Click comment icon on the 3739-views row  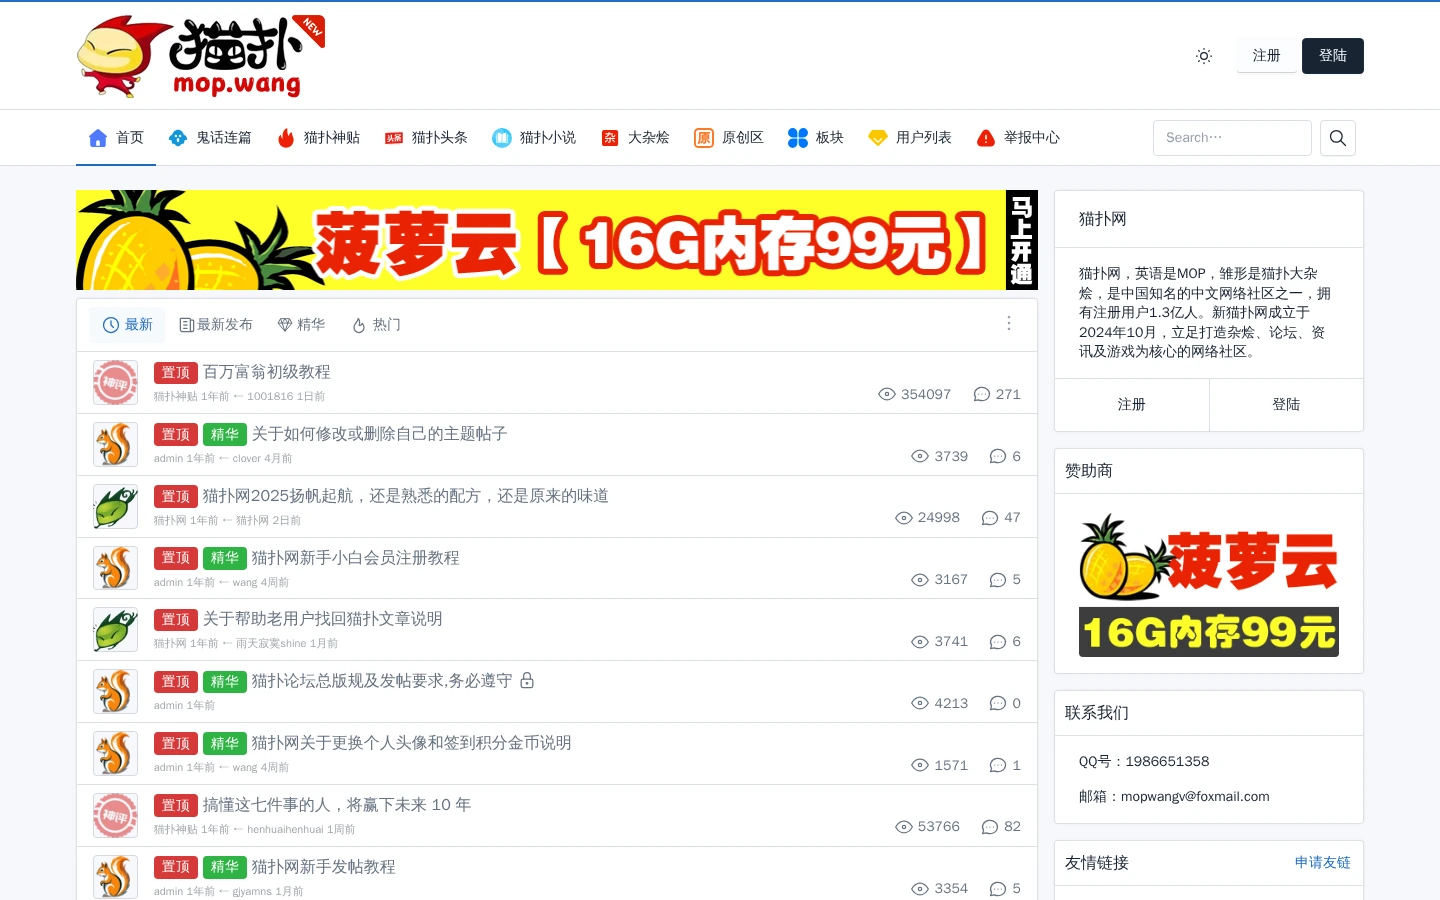(998, 456)
